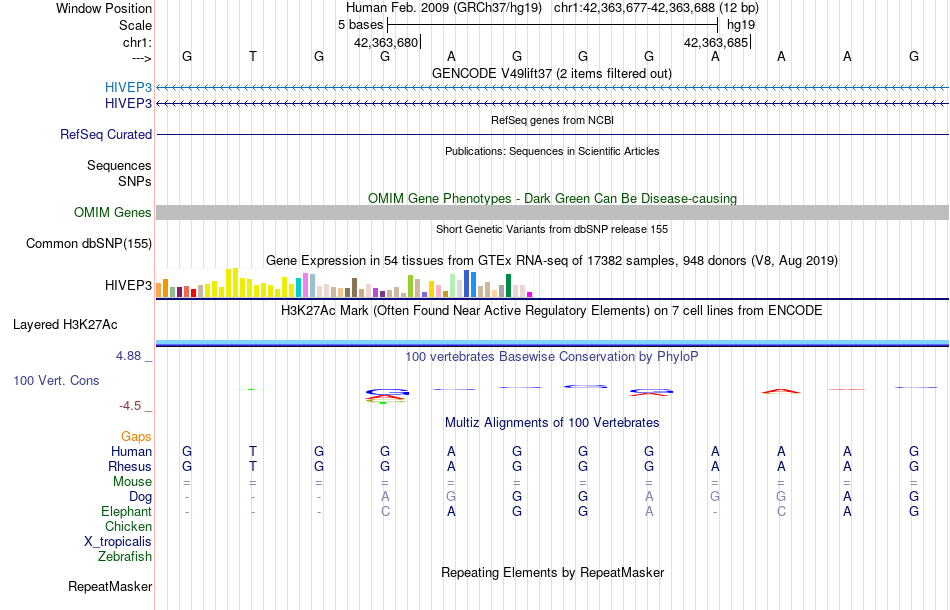Image resolution: width=950 pixels, height=610 pixels.
Task: Click the -4.5 lower PhyloP scale value
Action: tap(130, 406)
